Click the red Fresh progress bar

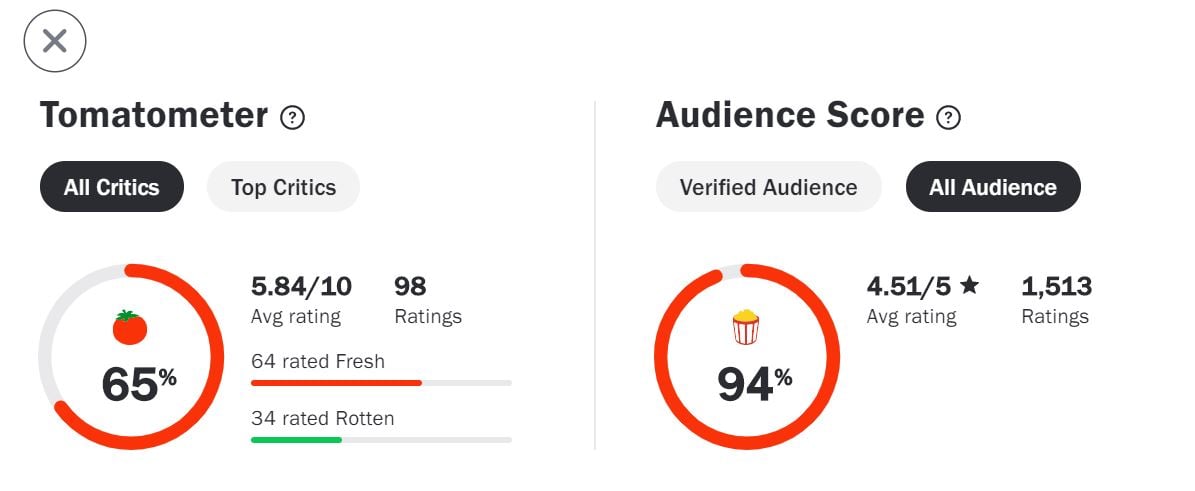point(336,383)
